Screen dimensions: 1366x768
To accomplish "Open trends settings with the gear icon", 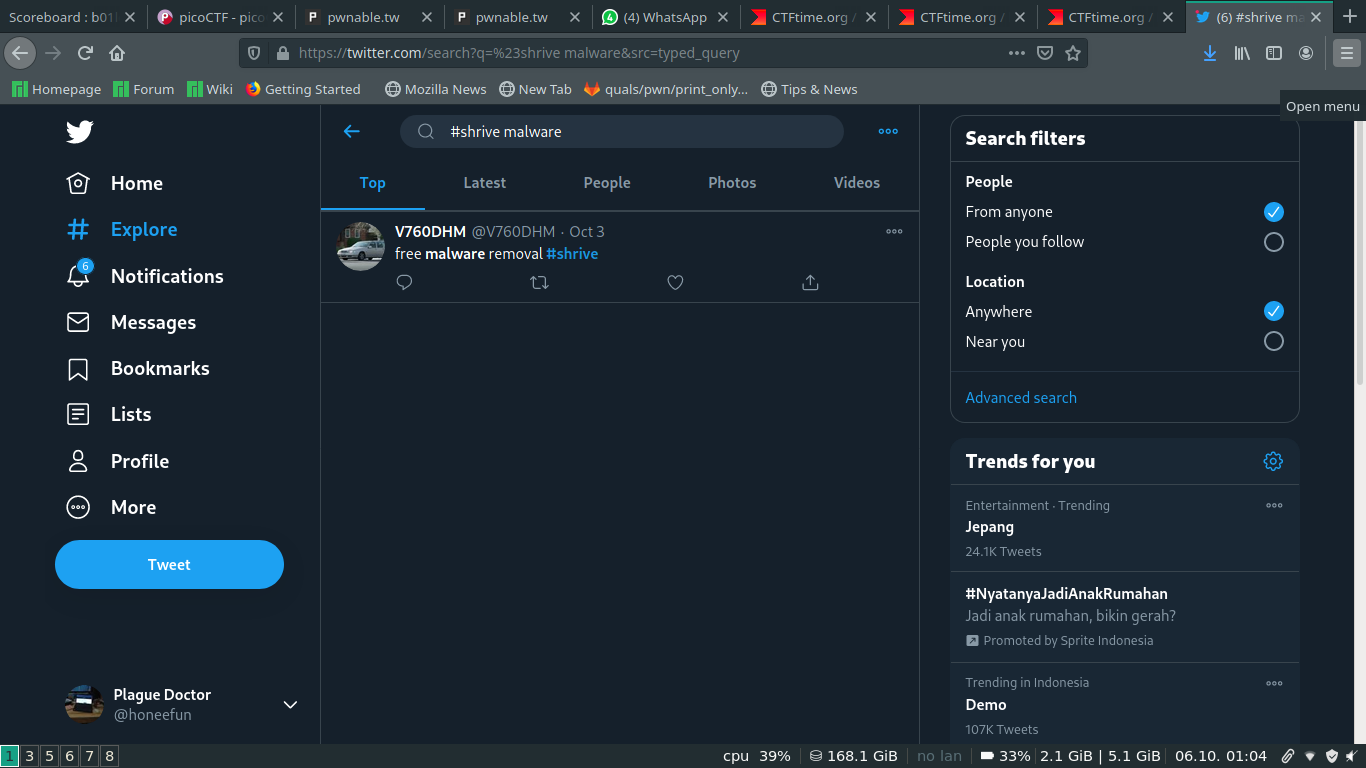I will [1273, 461].
